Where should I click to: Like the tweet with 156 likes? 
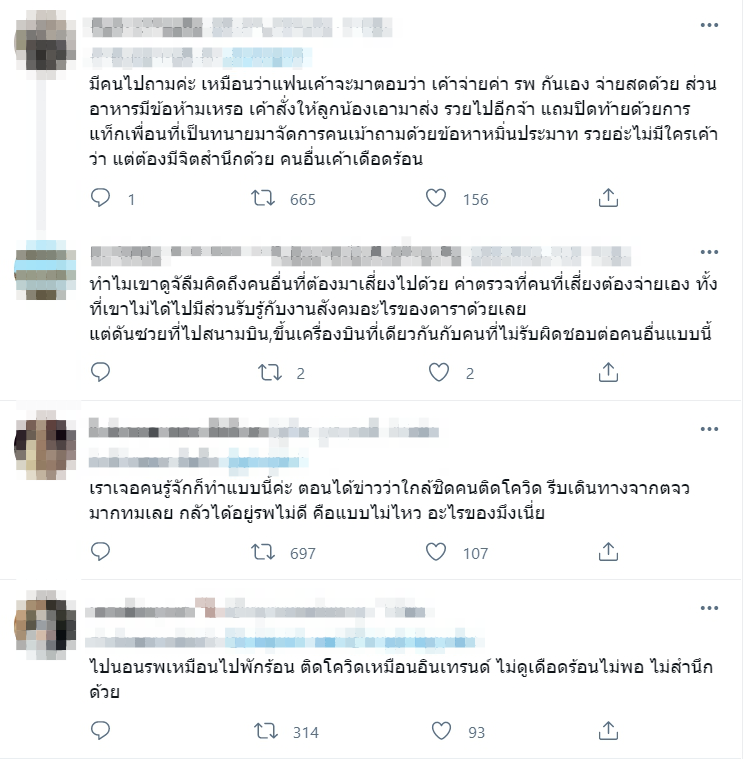pos(436,198)
